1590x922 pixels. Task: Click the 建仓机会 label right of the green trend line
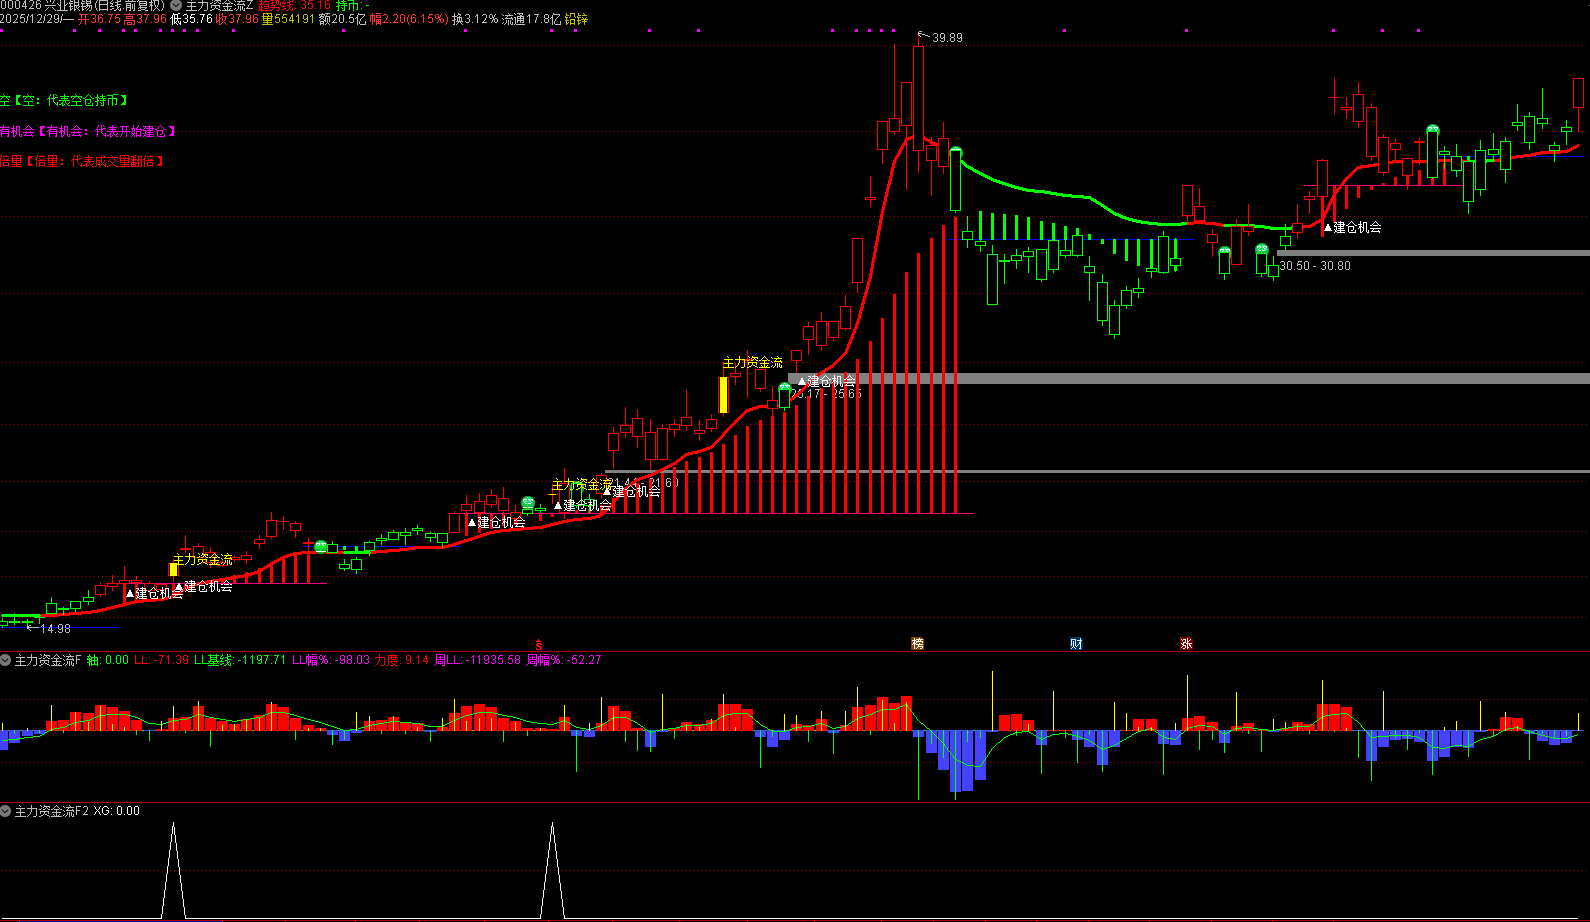(1357, 228)
